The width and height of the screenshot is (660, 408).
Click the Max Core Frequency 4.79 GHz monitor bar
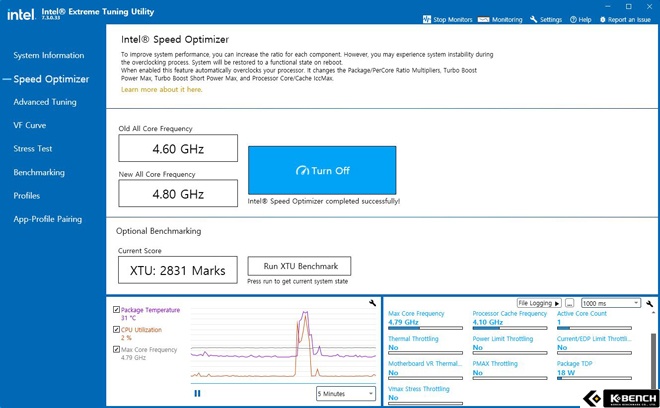click(x=425, y=328)
